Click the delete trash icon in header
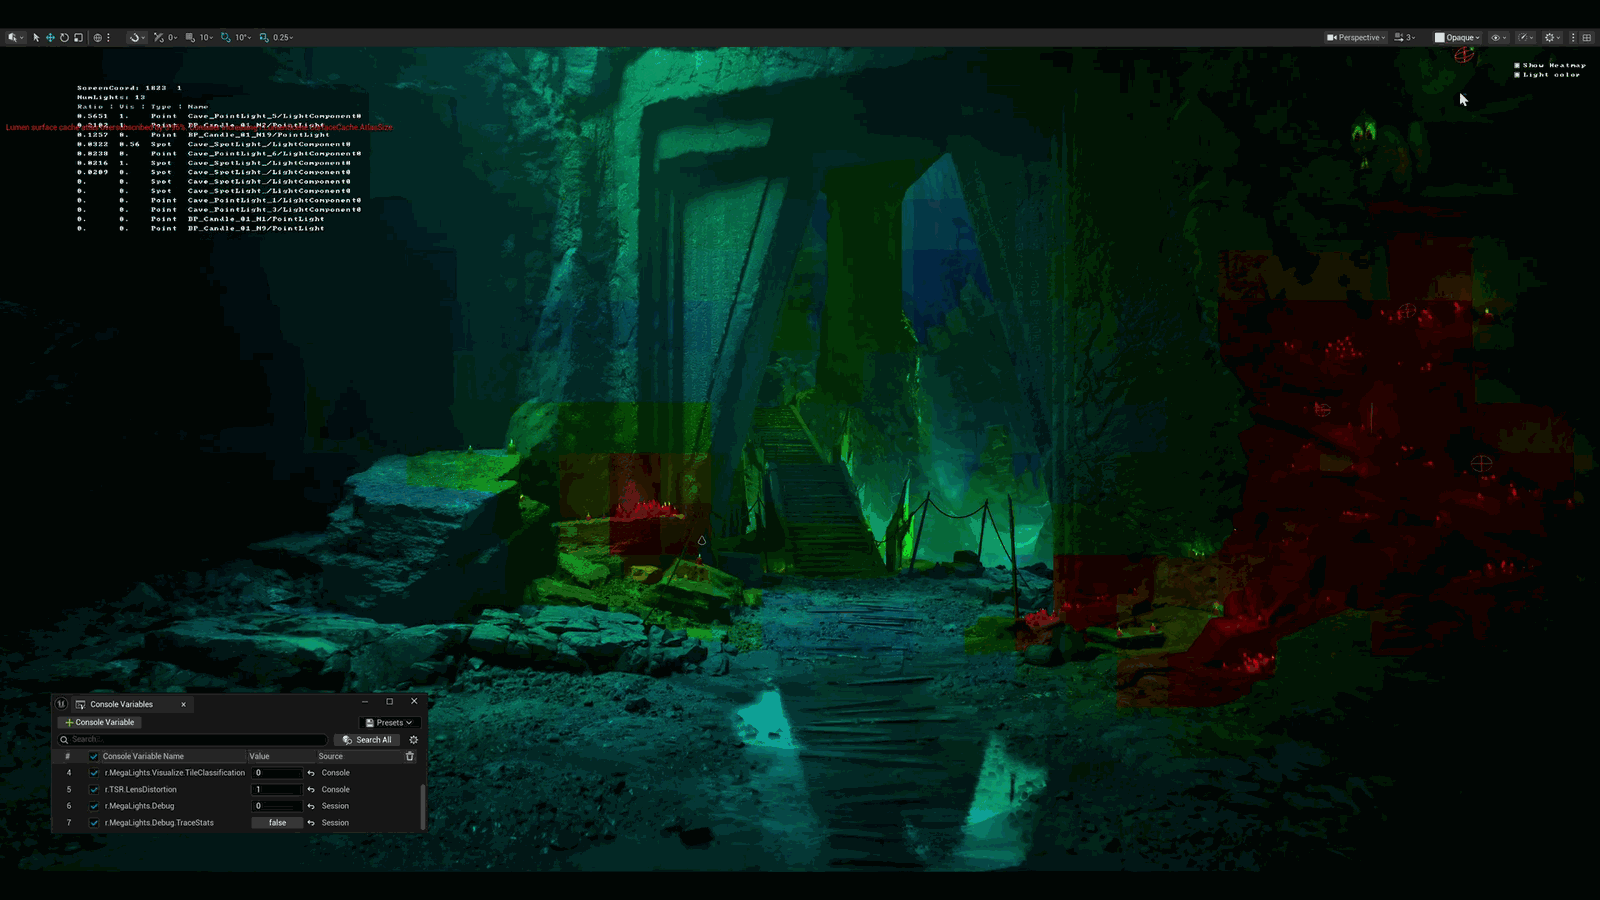1600x900 pixels. (x=409, y=756)
